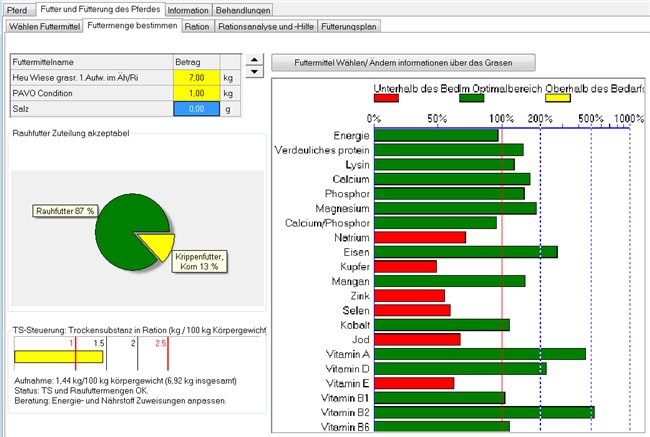Click the Mangan label
This screenshot has height=437, width=650.
[x=350, y=282]
